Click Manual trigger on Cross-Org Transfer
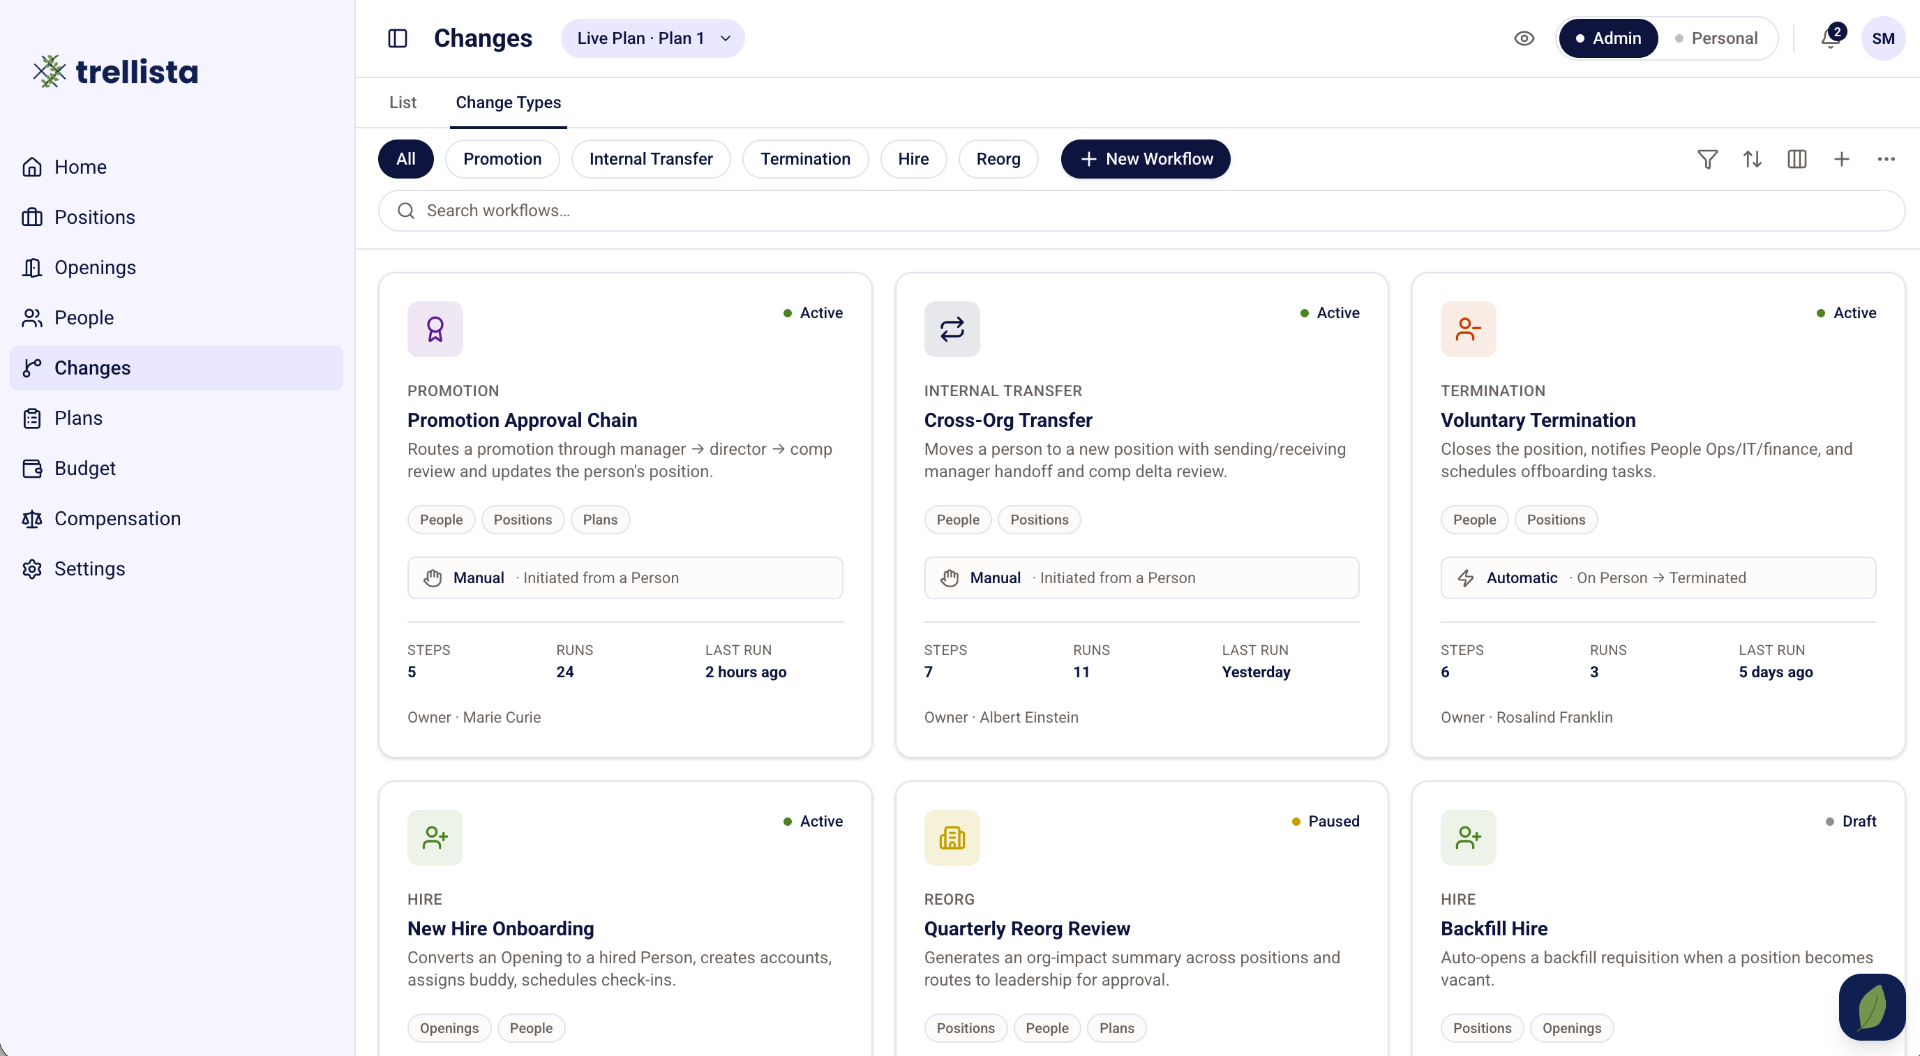This screenshot has height=1056, width=1920. point(1141,578)
